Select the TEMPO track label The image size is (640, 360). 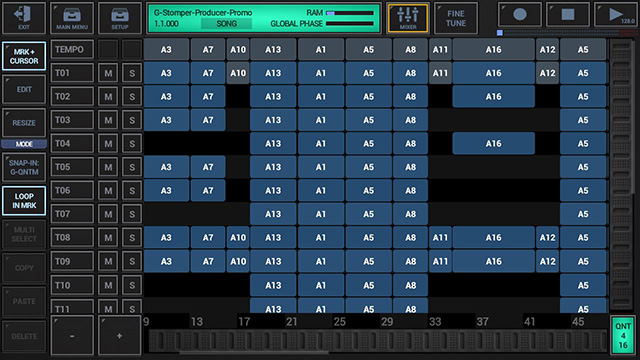point(72,49)
